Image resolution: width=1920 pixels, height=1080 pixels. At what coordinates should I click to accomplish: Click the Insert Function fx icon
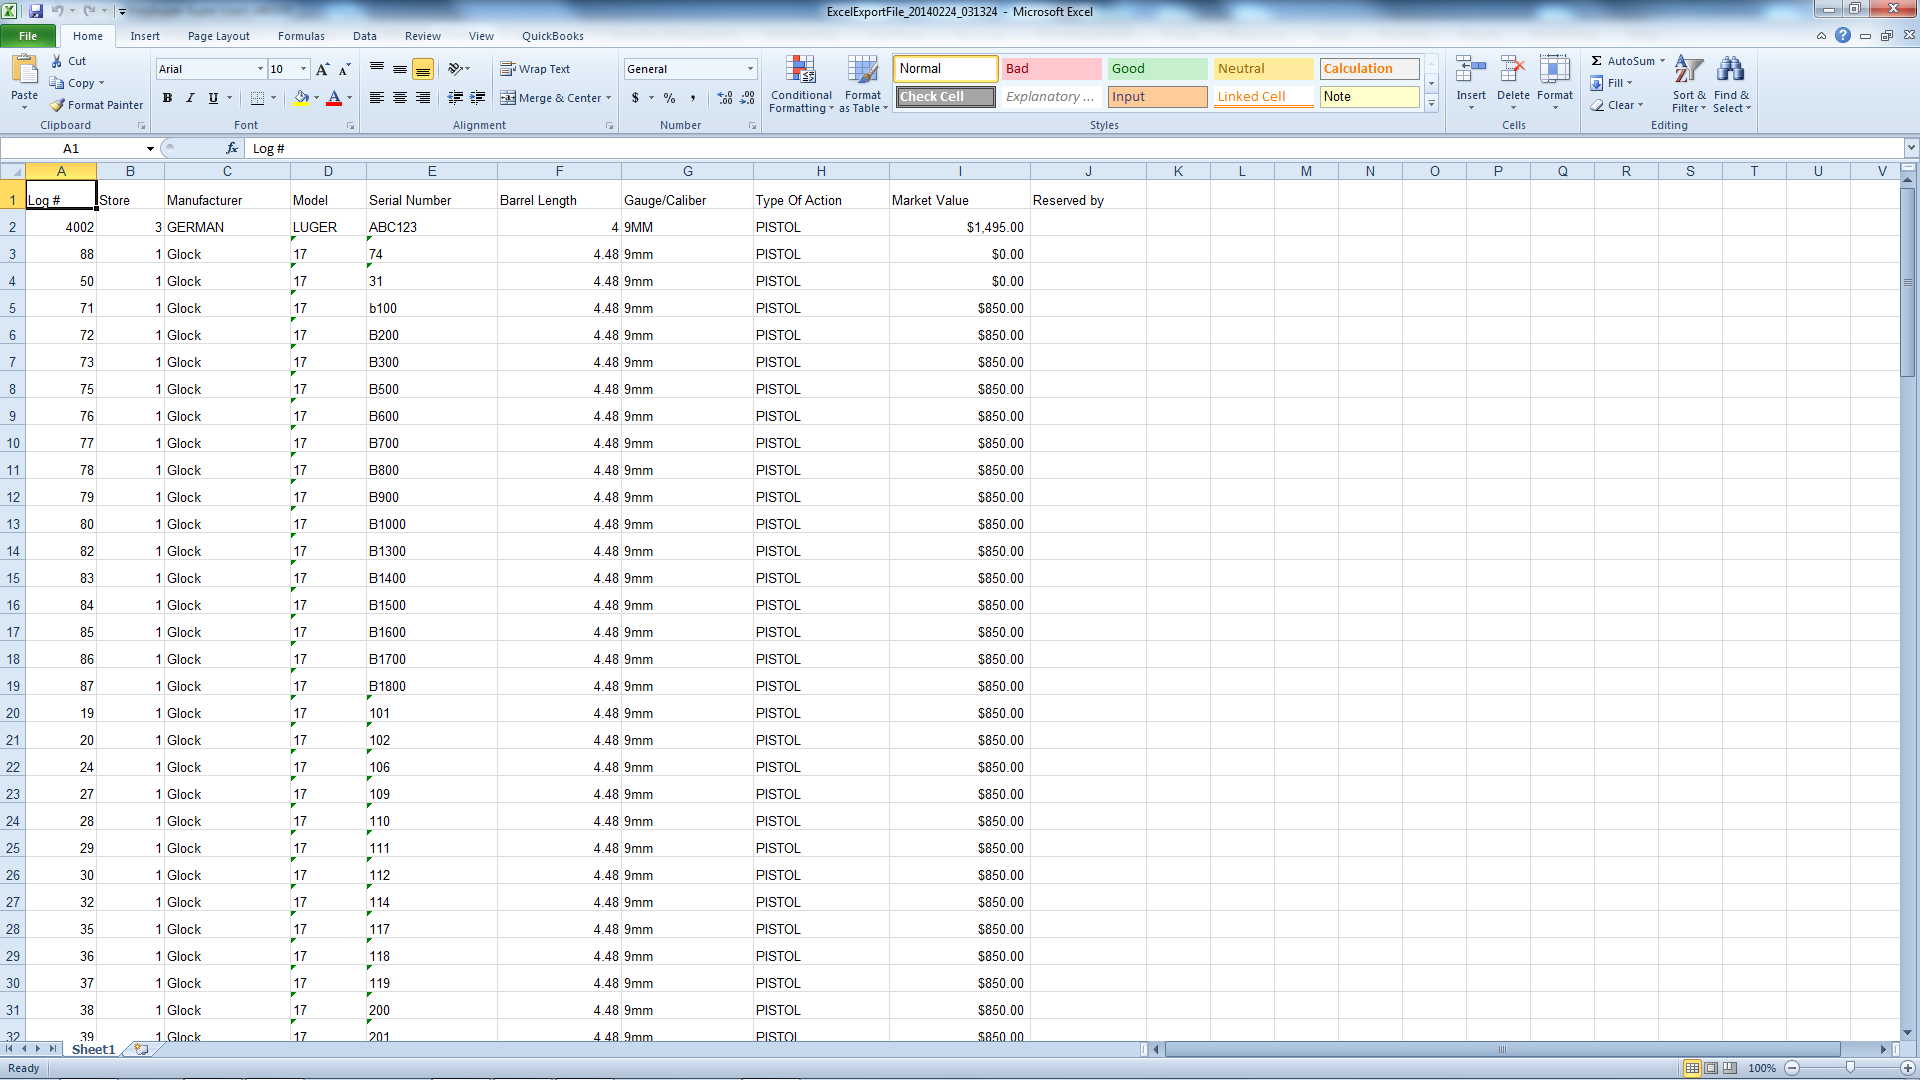point(232,148)
